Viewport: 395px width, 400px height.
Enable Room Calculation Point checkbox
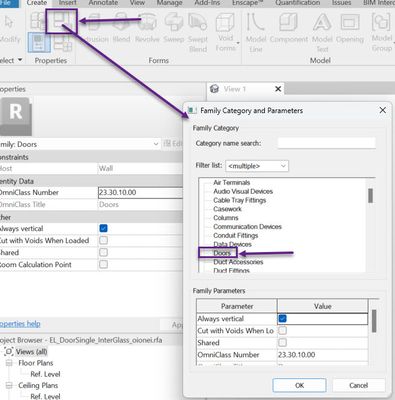click(x=103, y=264)
